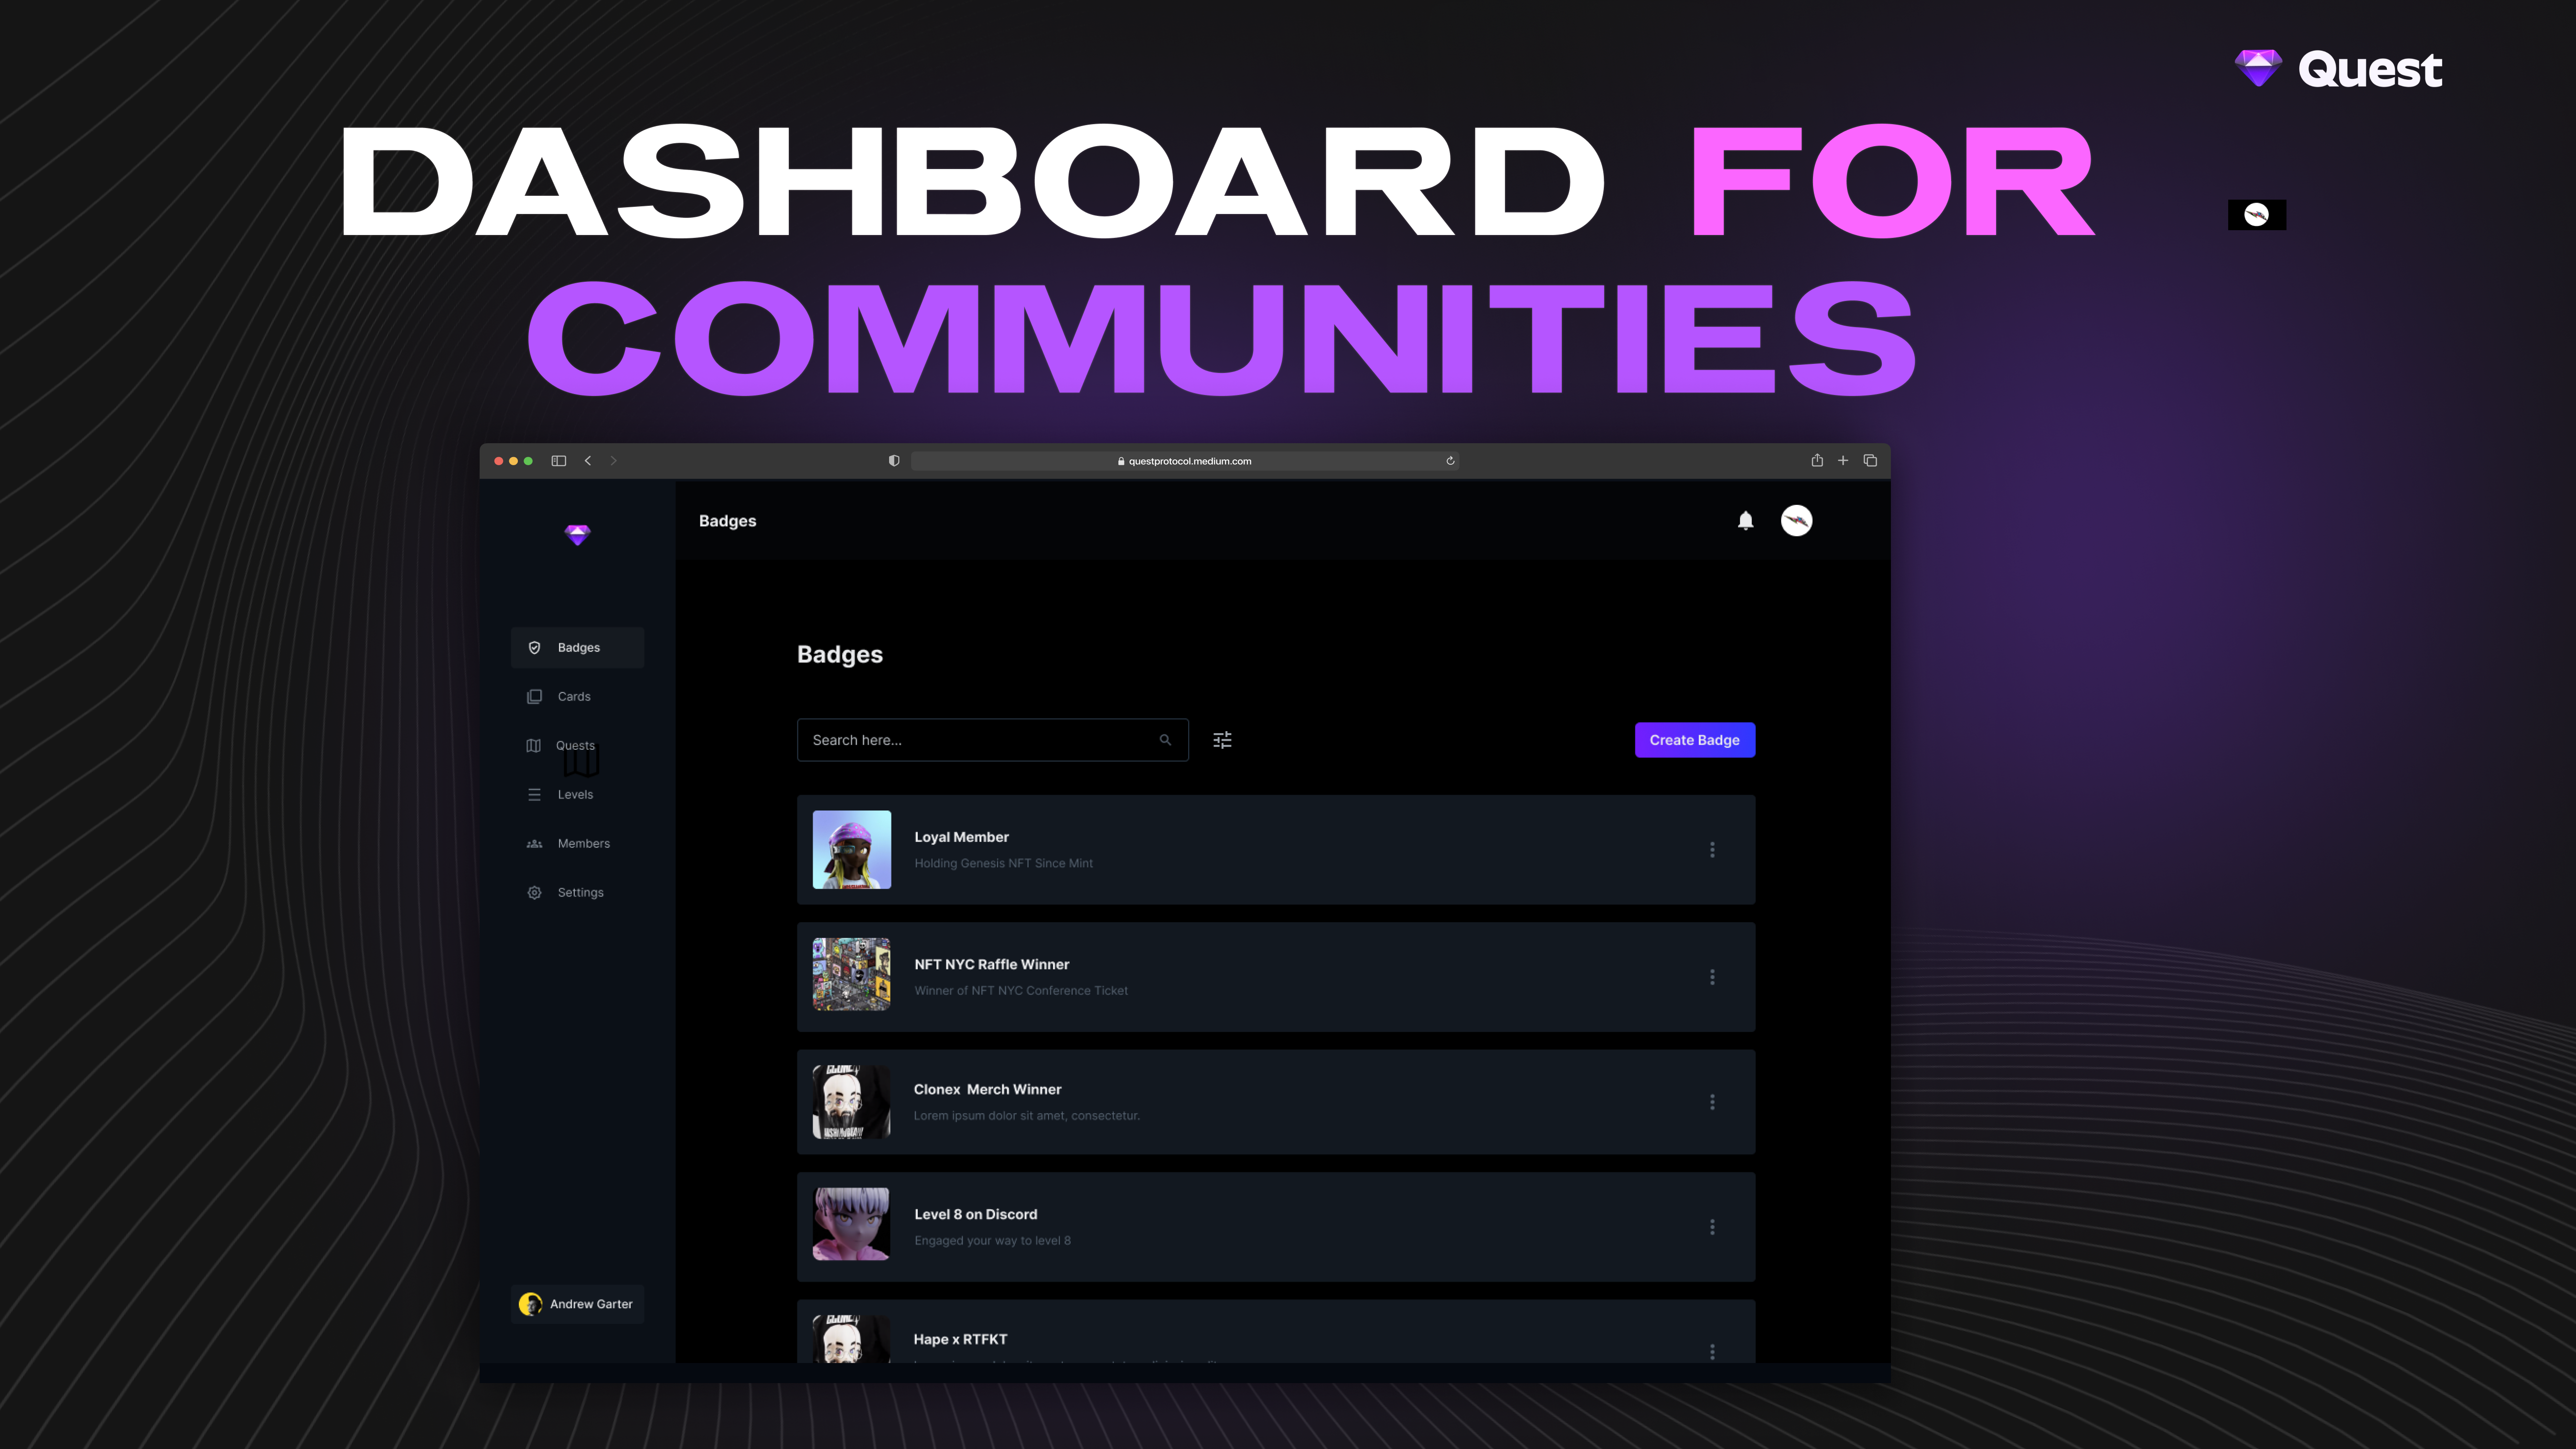The image size is (2576, 1449).
Task: Select the Clonex Merch Winner badge thumbnail
Action: [851, 1101]
